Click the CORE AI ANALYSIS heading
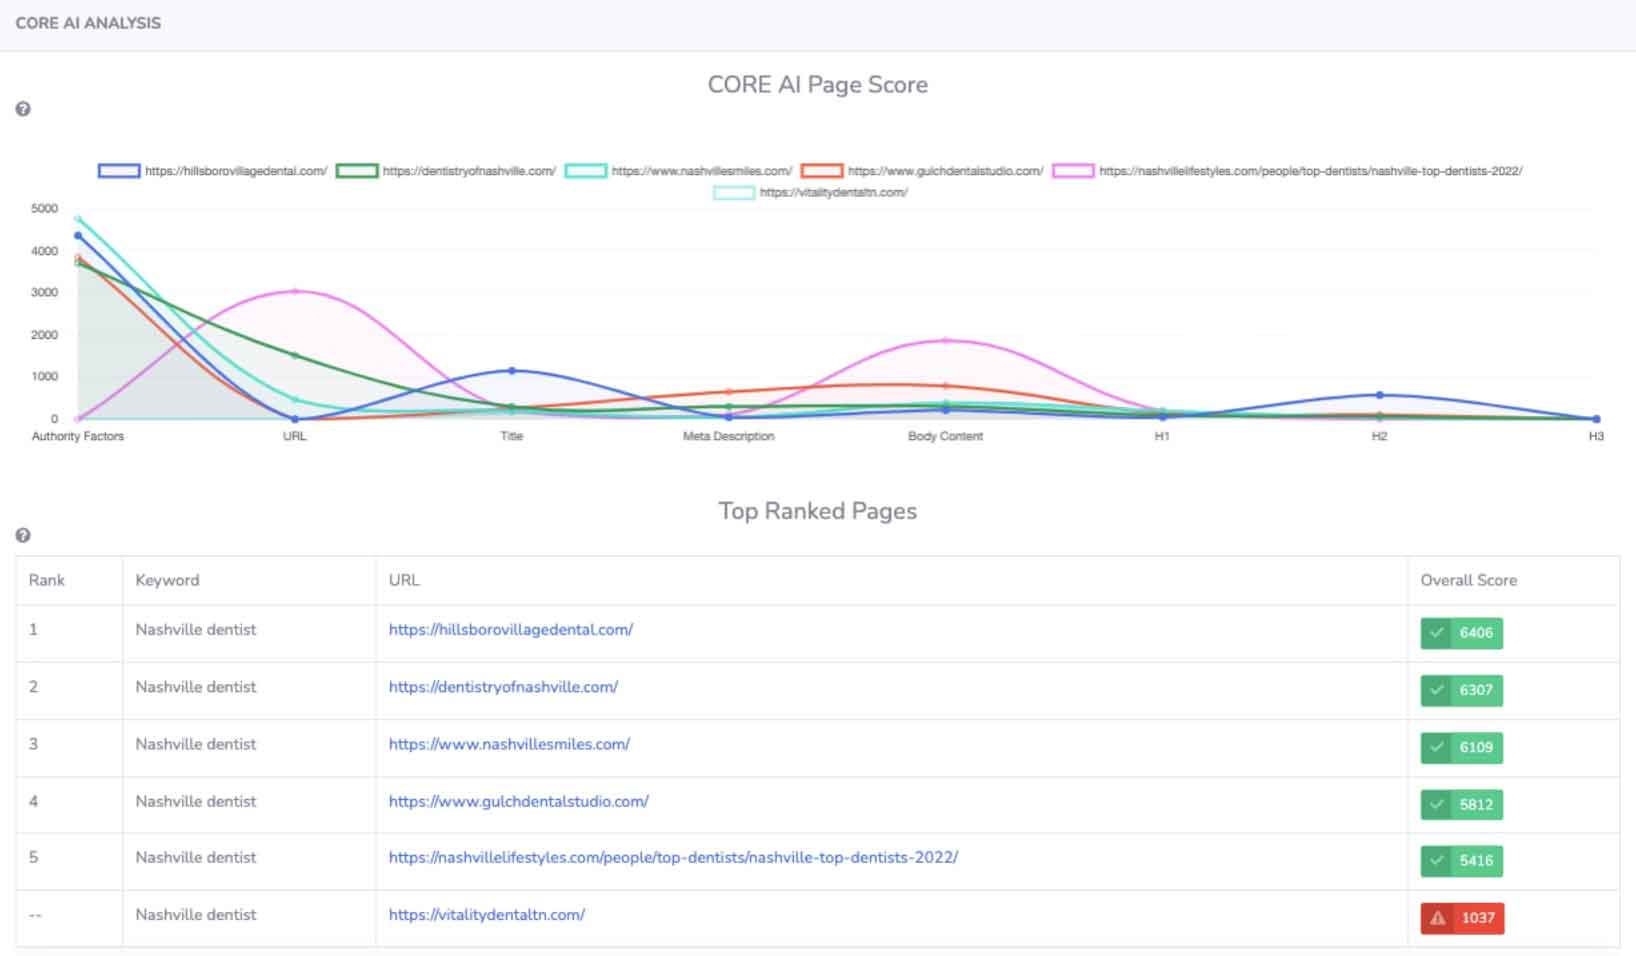Viewport: 1636px width, 956px height. [88, 23]
